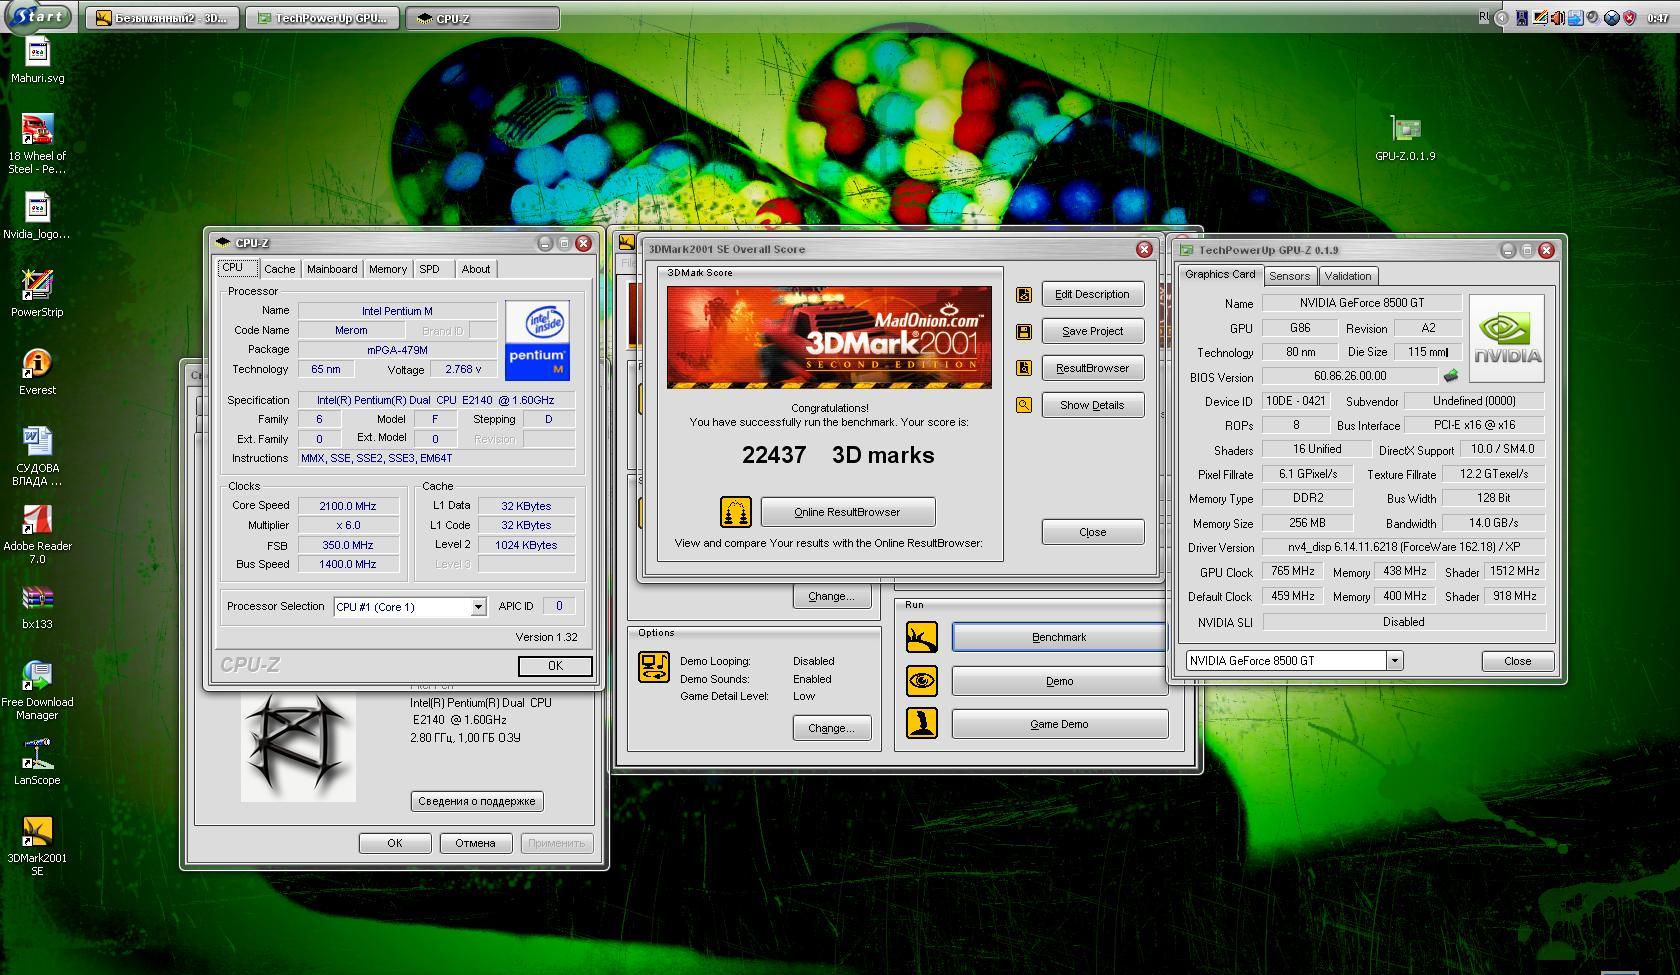Switch to the Безымянный2 3D taskbar item
Viewport: 1680px width, 975px height.
pos(162,18)
